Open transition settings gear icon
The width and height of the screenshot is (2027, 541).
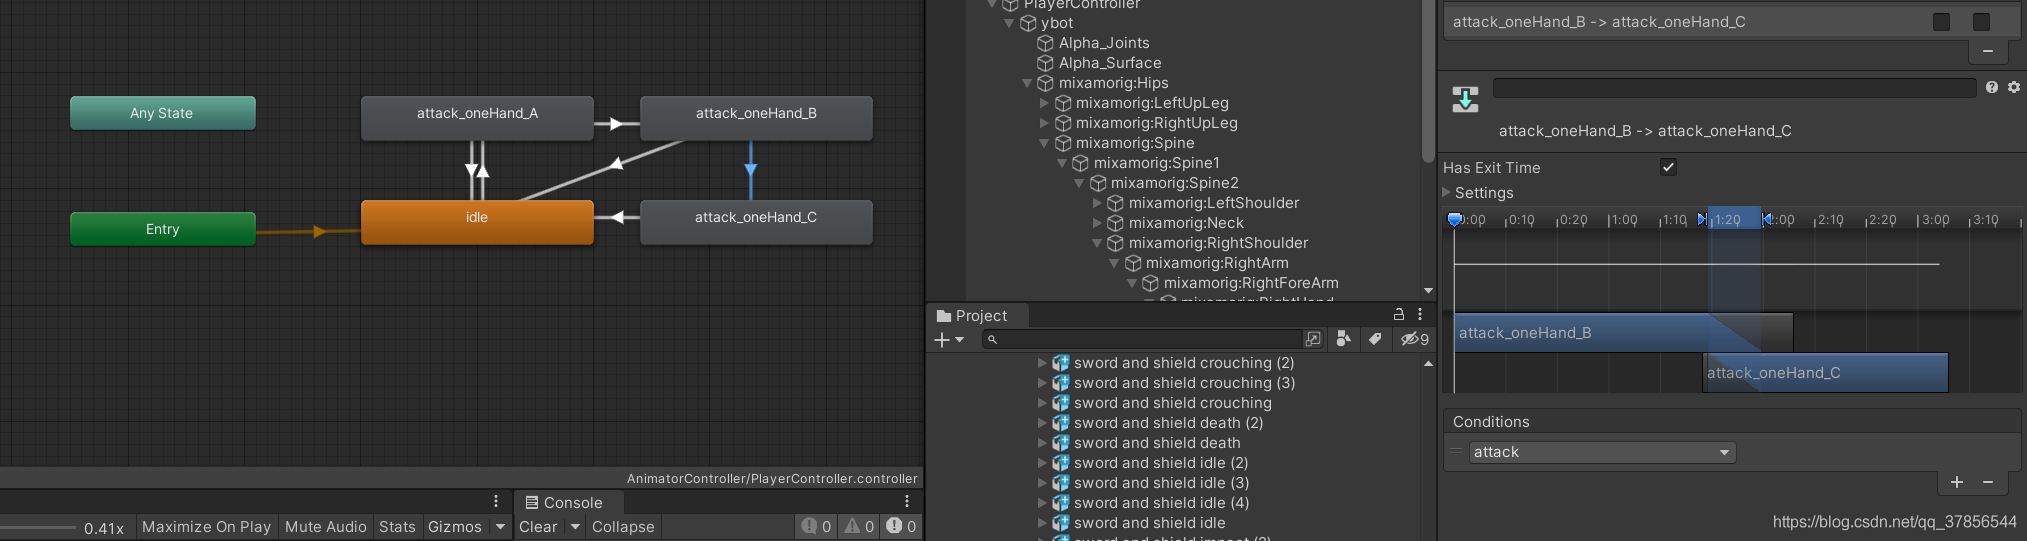2014,88
